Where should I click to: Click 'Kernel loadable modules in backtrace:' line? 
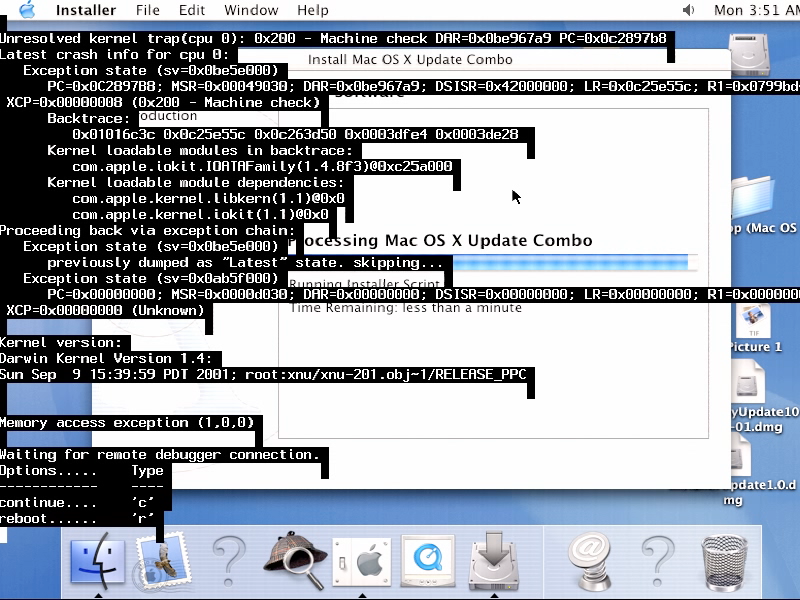(200, 151)
